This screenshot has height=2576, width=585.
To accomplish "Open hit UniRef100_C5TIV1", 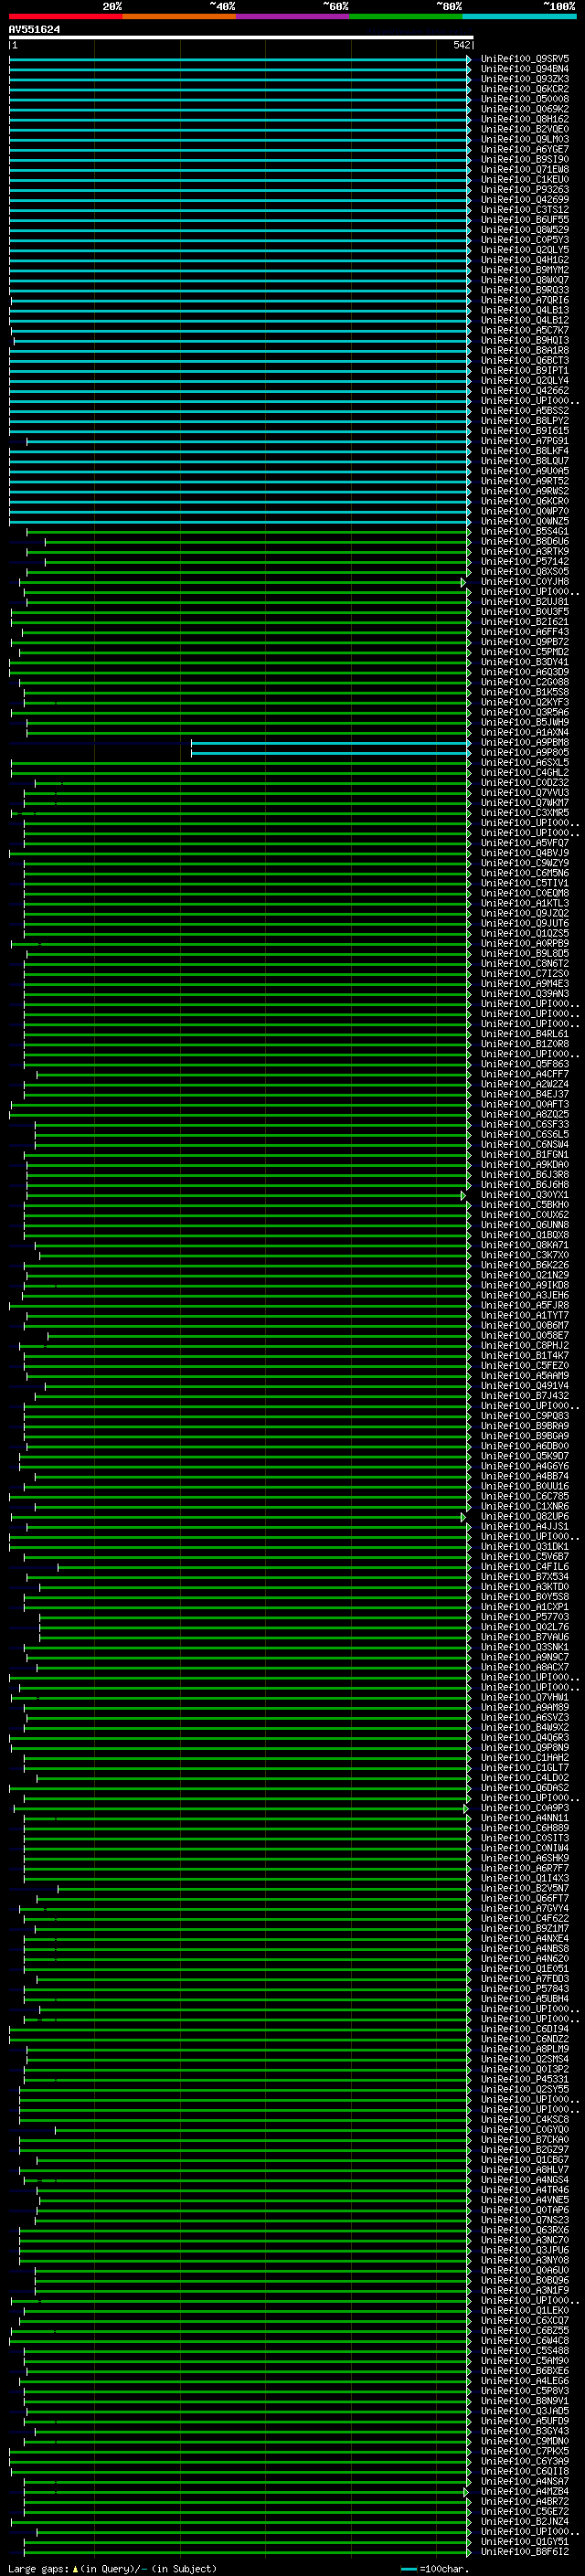I will [x=524, y=883].
